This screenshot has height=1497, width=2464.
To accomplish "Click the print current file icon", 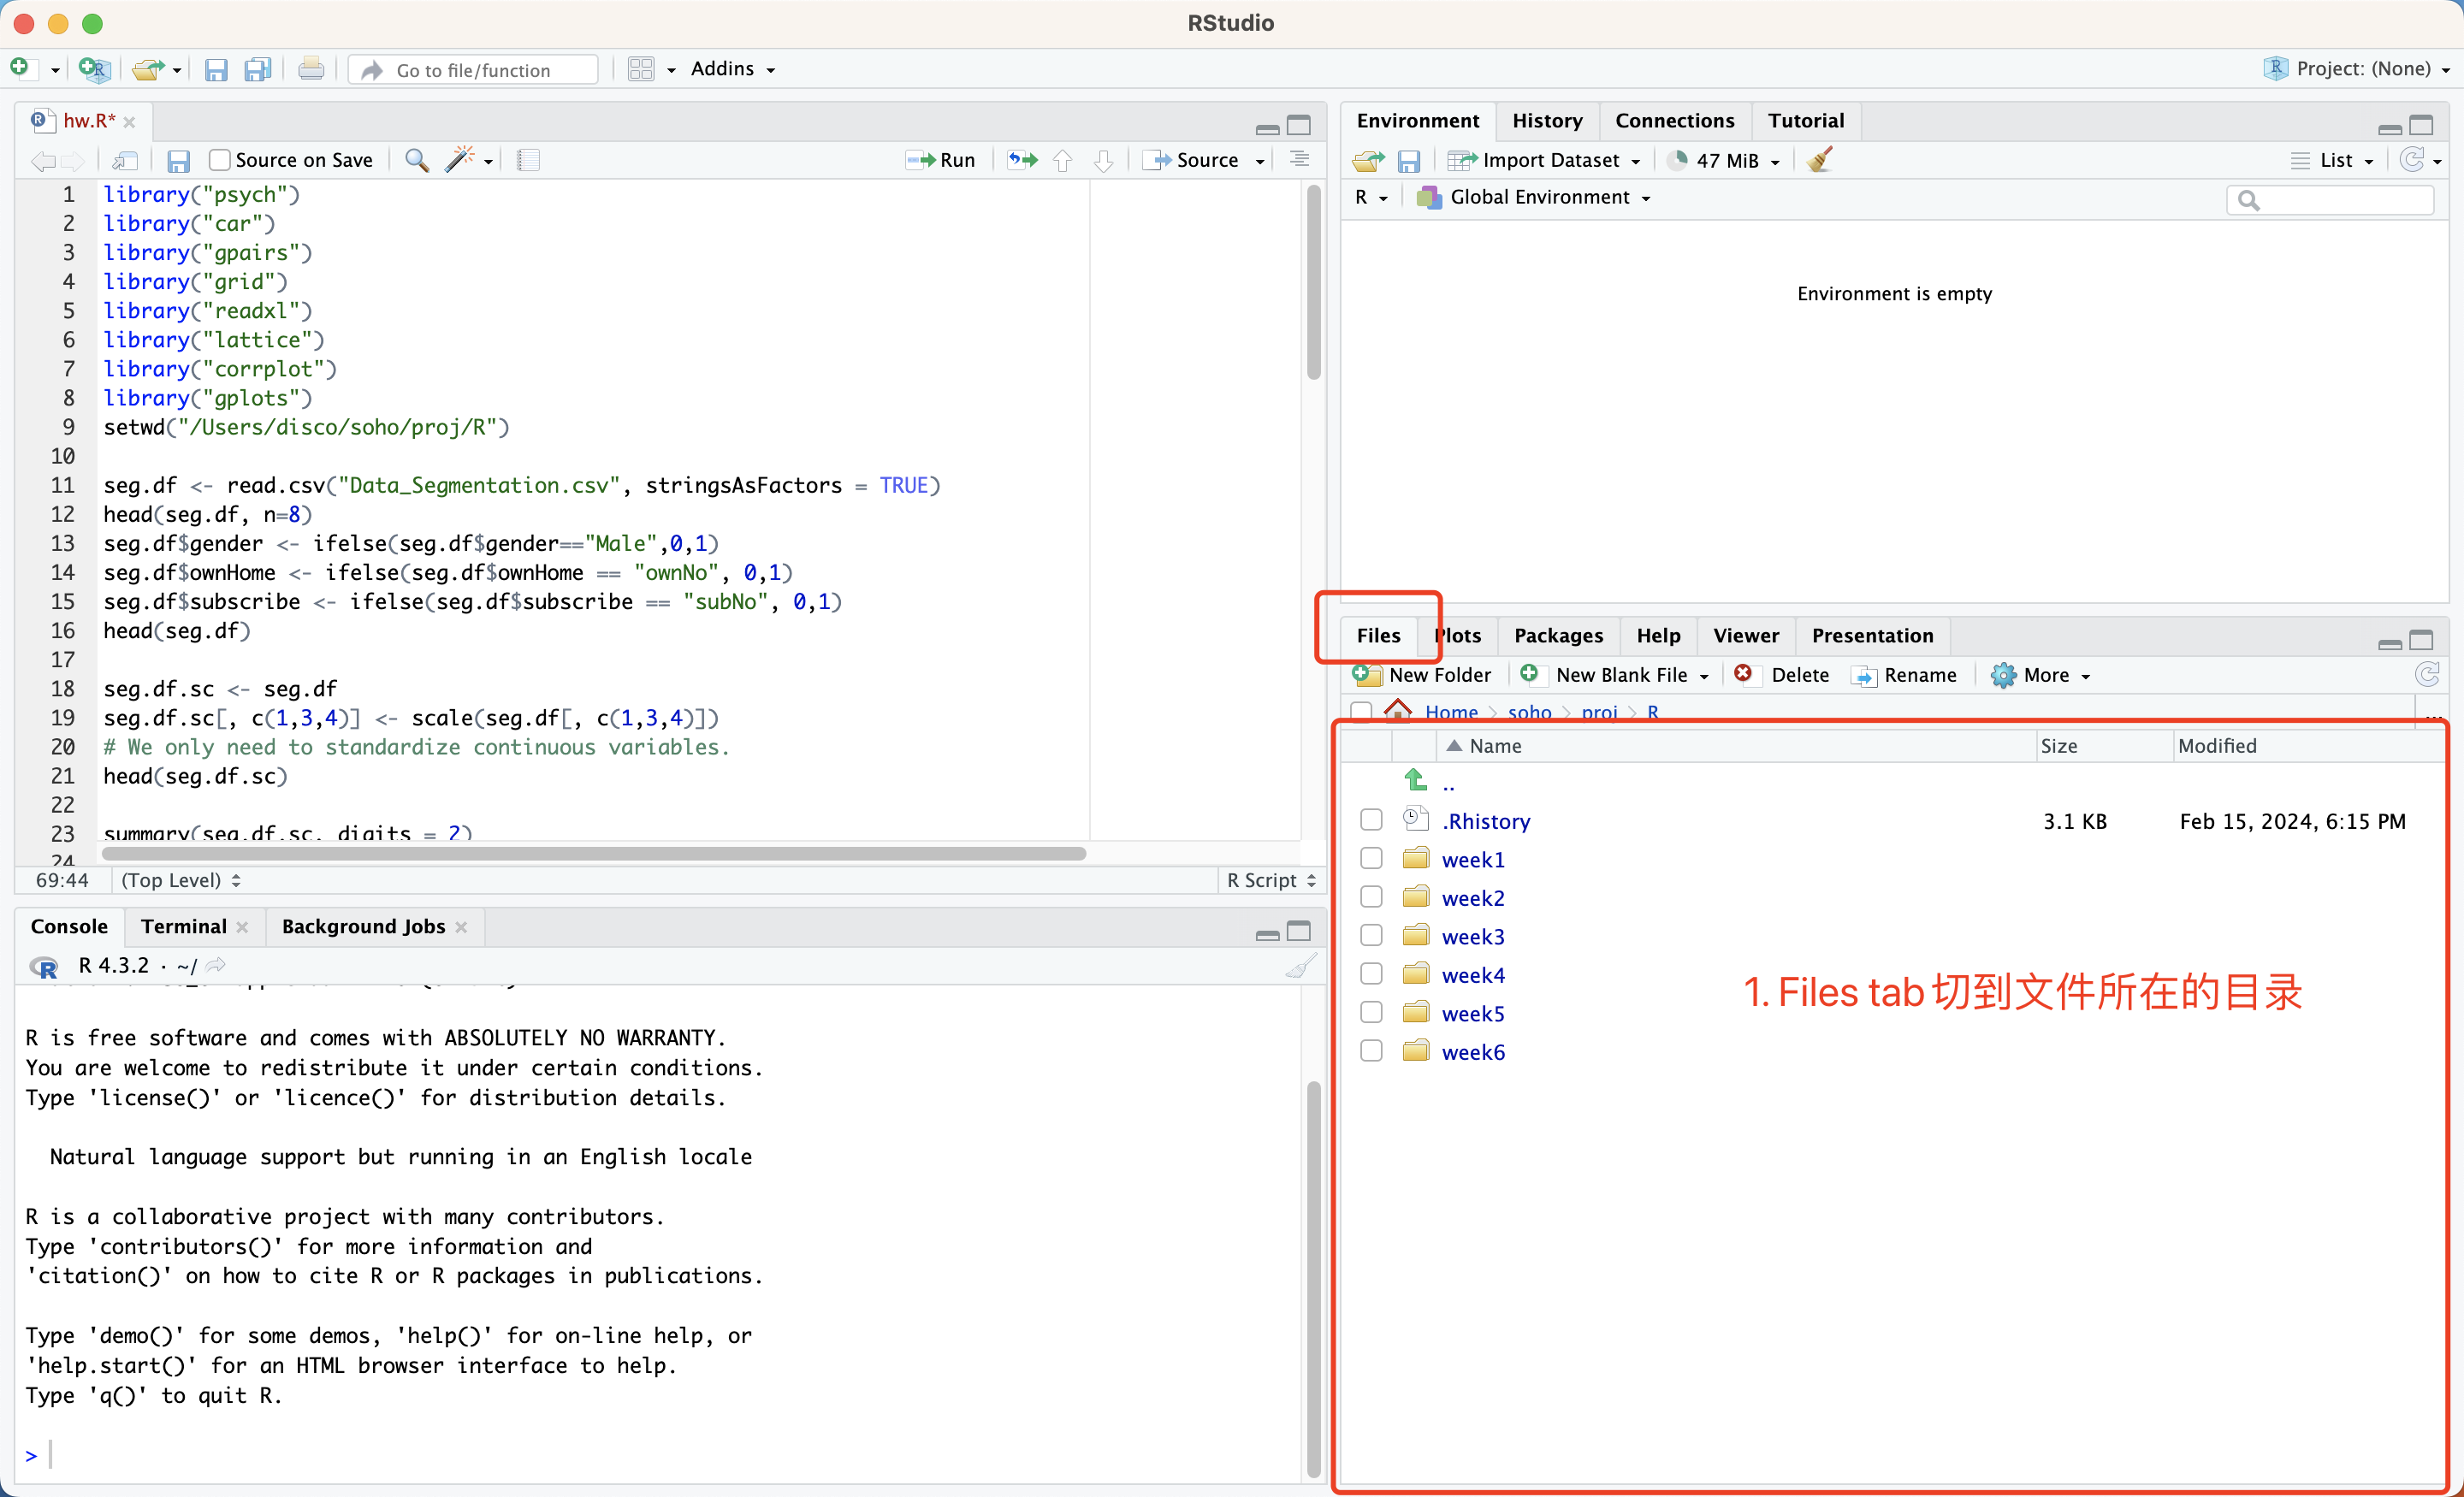I will tap(311, 69).
